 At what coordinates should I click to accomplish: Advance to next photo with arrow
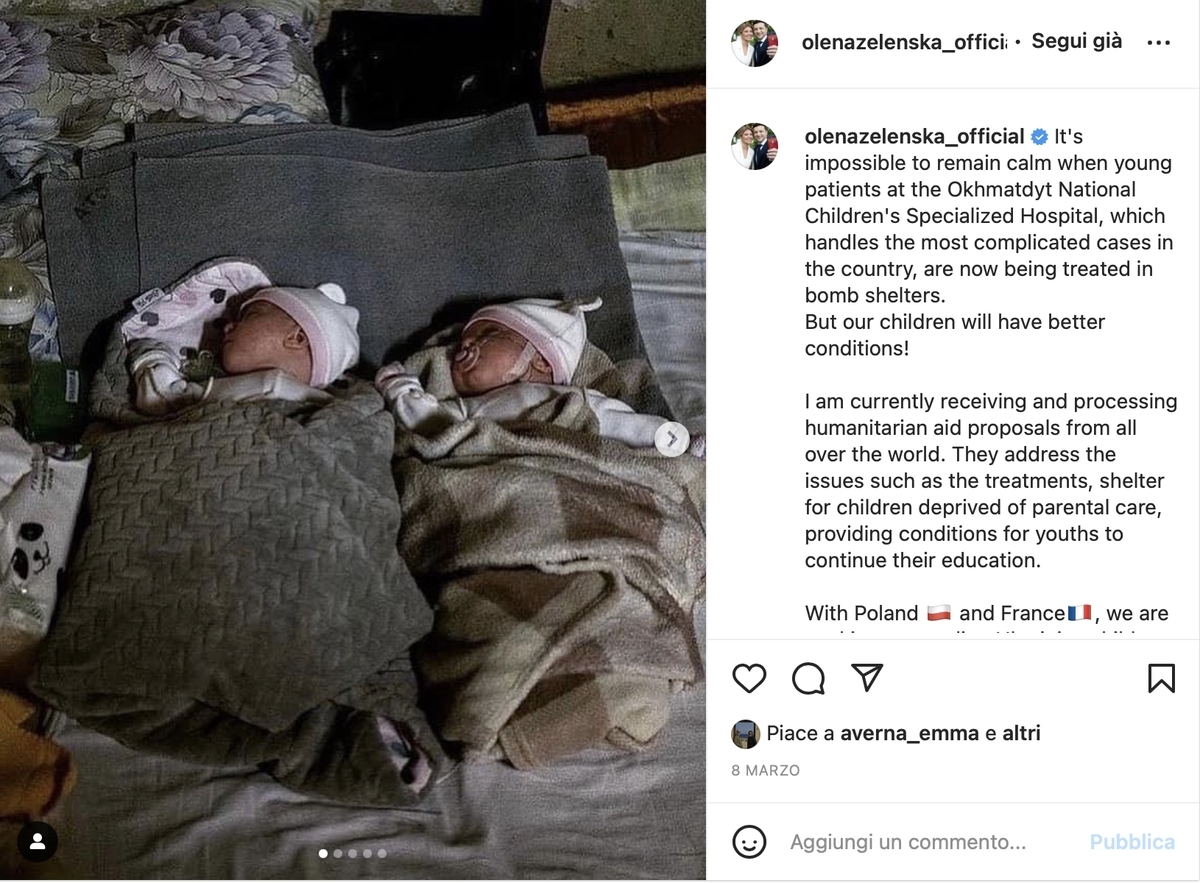click(672, 438)
